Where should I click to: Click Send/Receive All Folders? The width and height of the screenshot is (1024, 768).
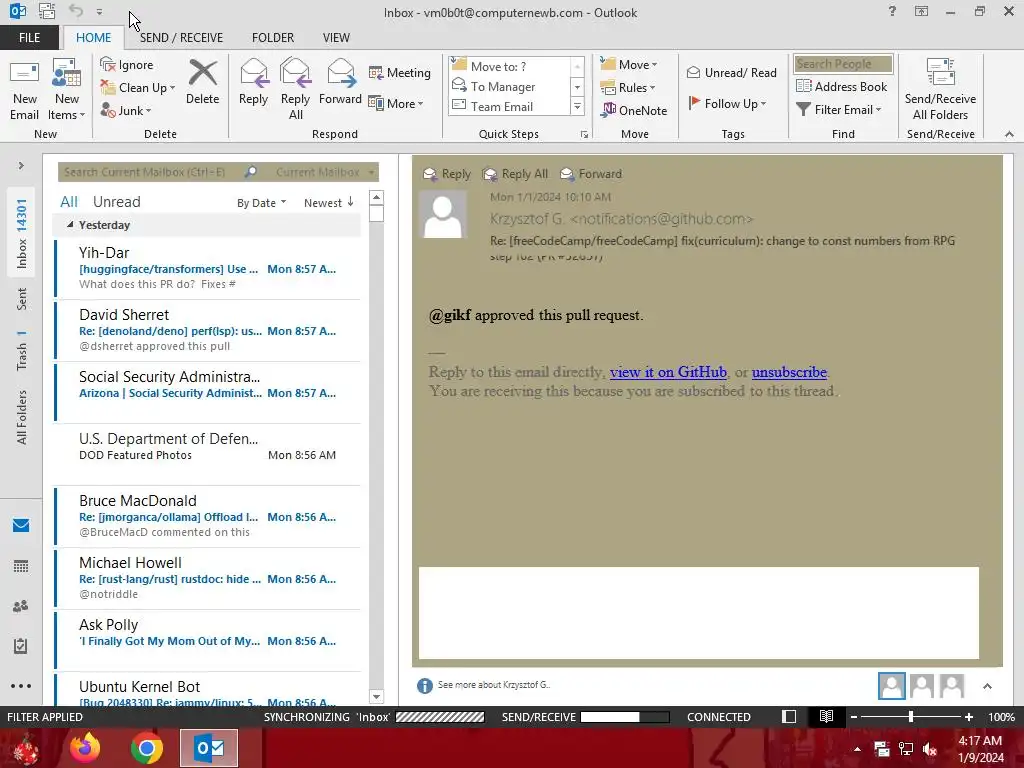tap(940, 90)
